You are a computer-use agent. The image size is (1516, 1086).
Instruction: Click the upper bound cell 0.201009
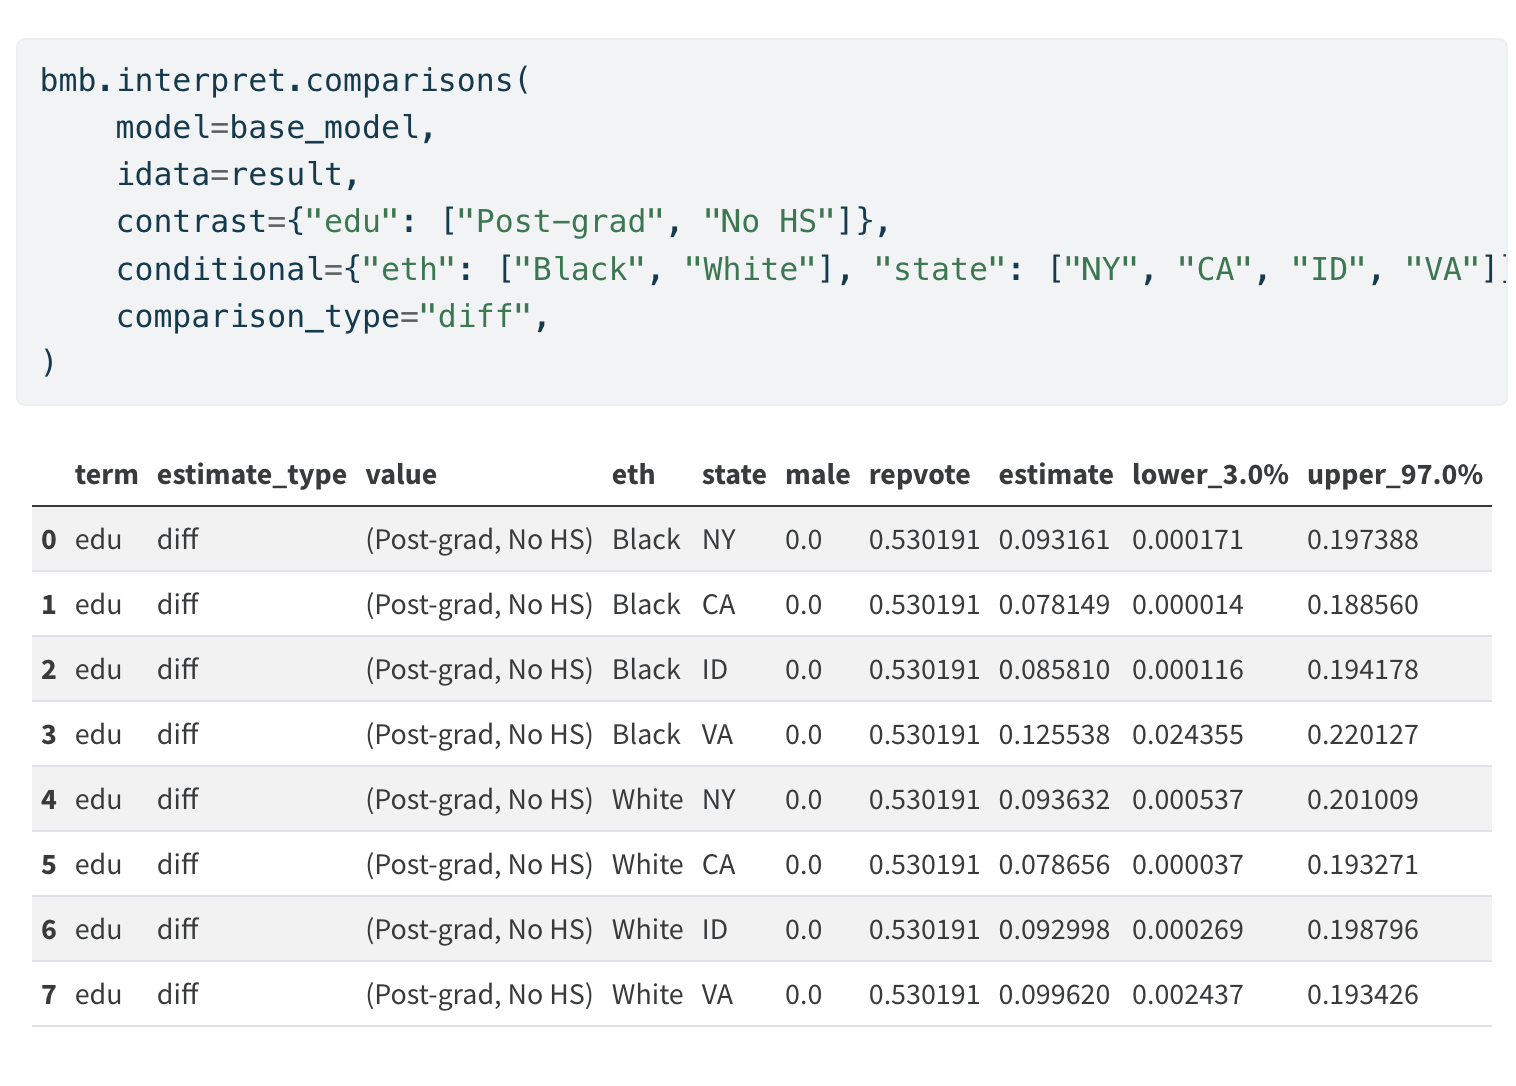click(1362, 800)
